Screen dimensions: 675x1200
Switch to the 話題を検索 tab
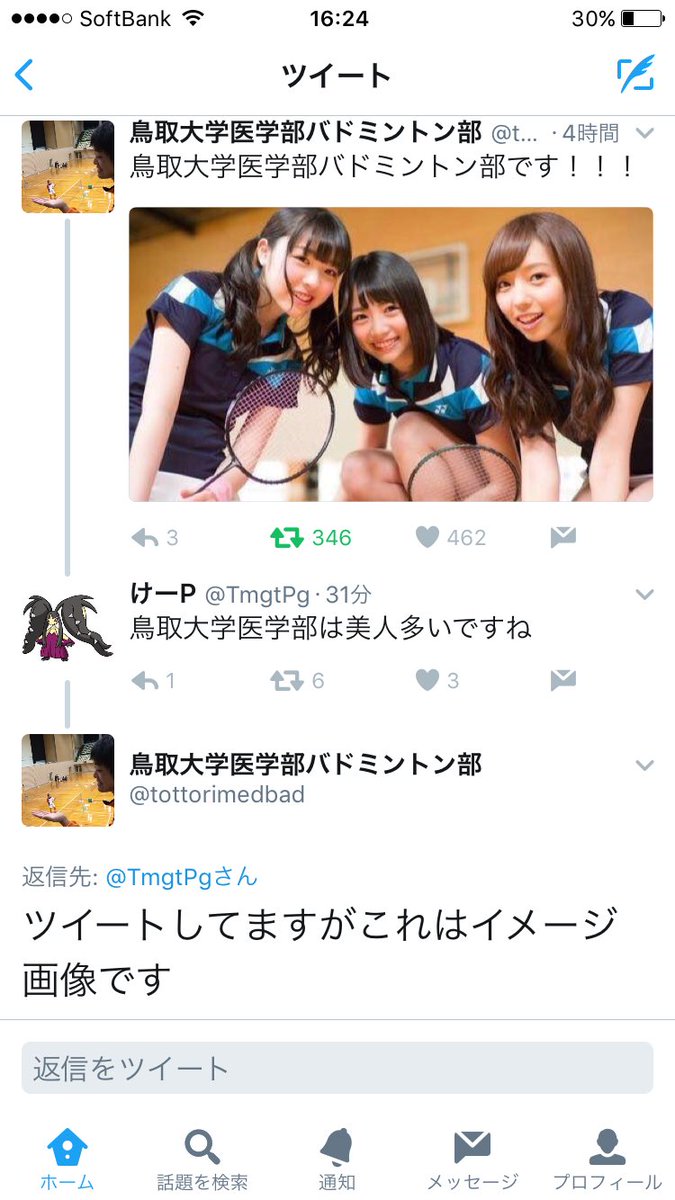(x=202, y=1160)
